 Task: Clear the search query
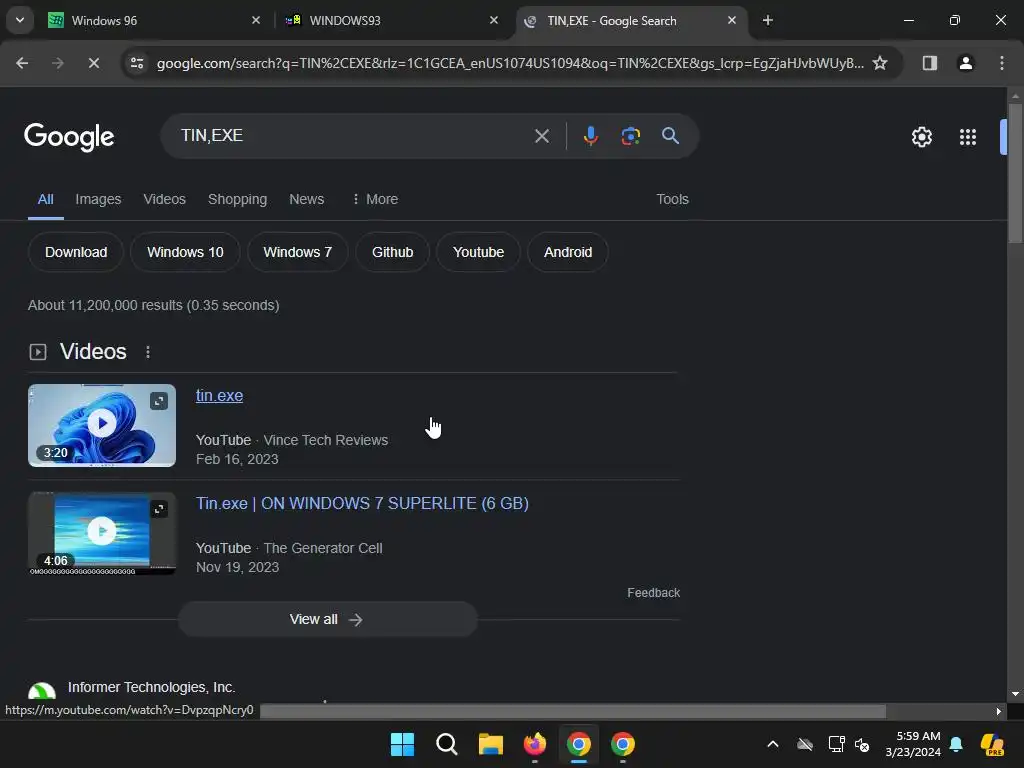coord(542,136)
